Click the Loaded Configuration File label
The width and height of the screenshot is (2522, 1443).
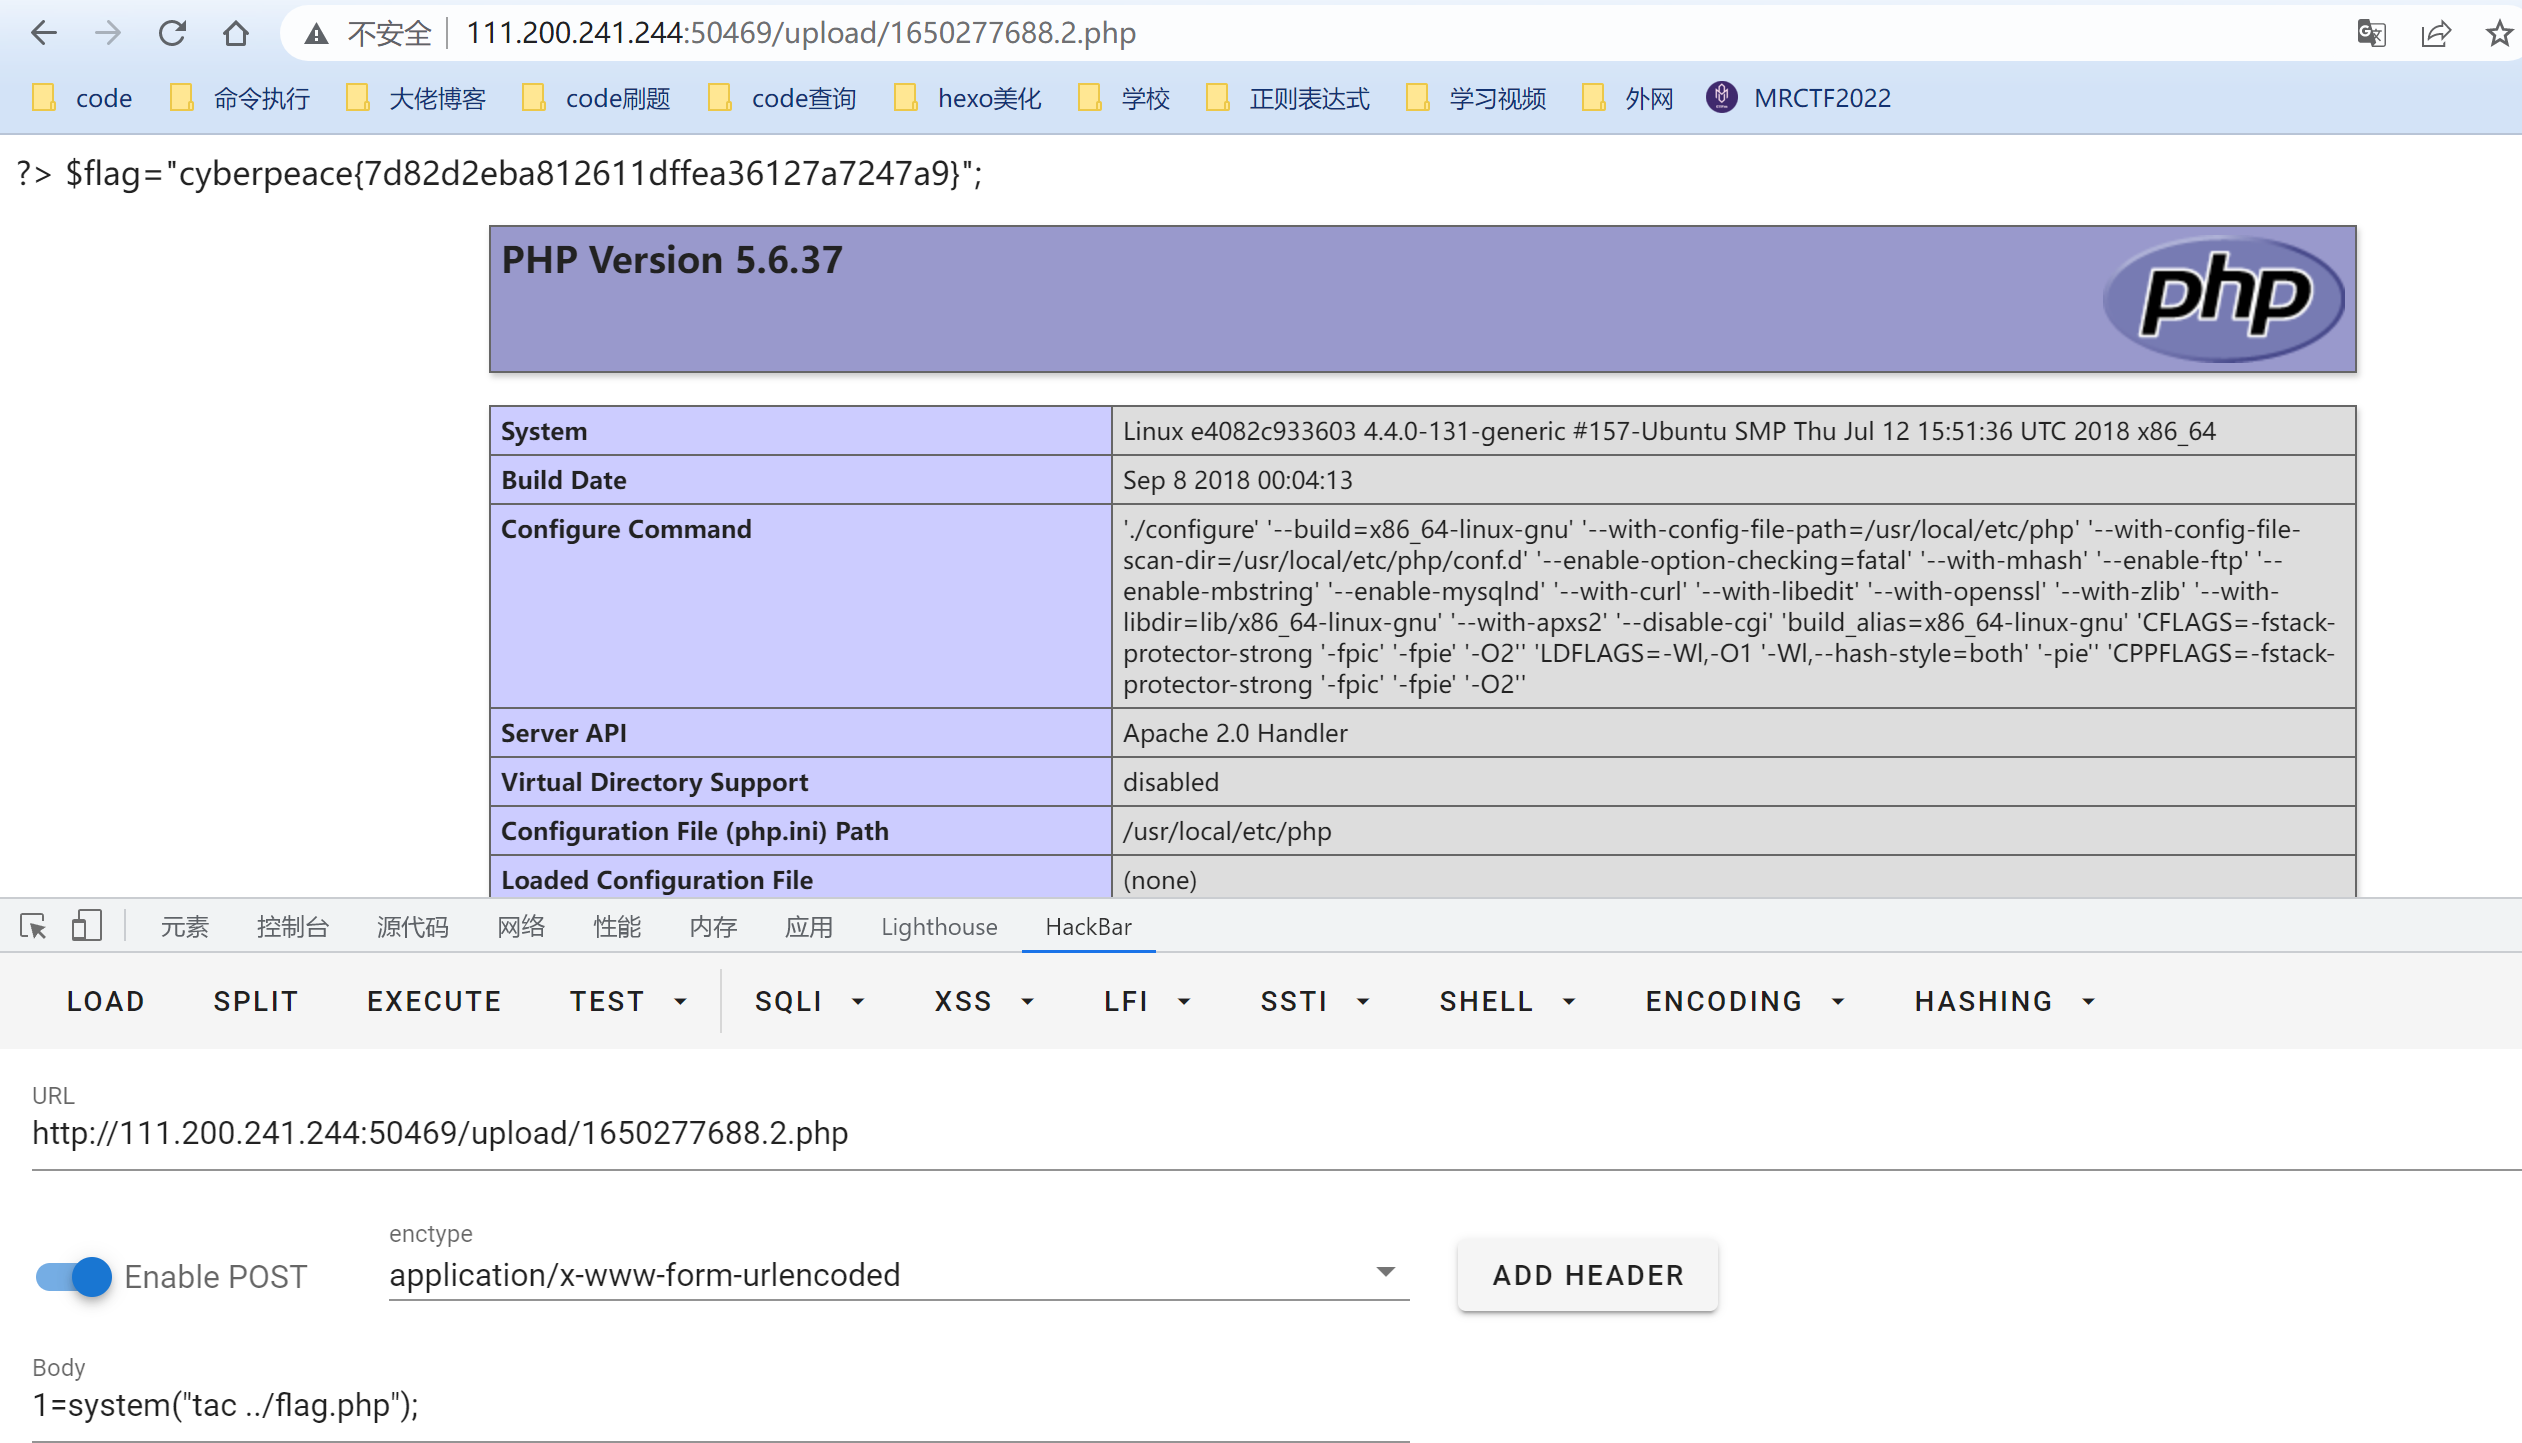pyautogui.click(x=657, y=880)
